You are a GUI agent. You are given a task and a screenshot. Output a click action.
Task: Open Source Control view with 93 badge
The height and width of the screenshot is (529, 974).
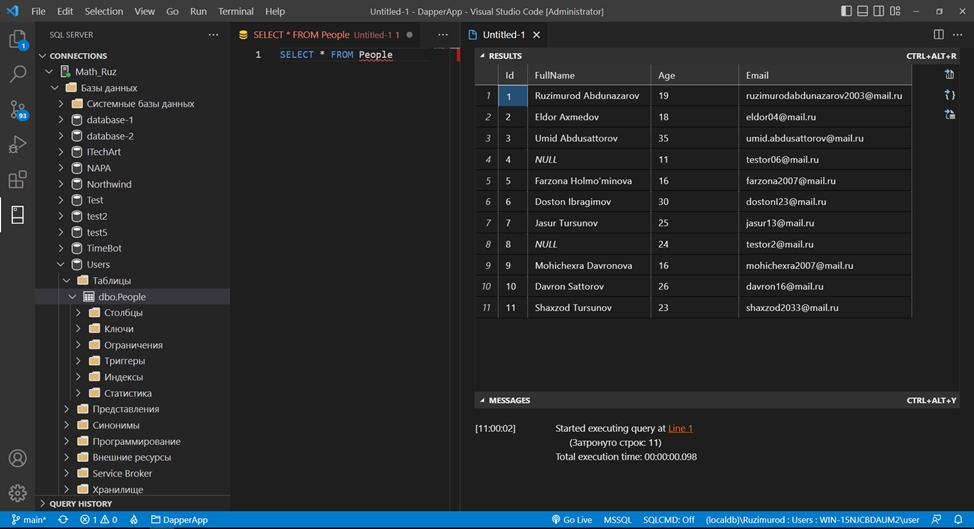[17, 110]
